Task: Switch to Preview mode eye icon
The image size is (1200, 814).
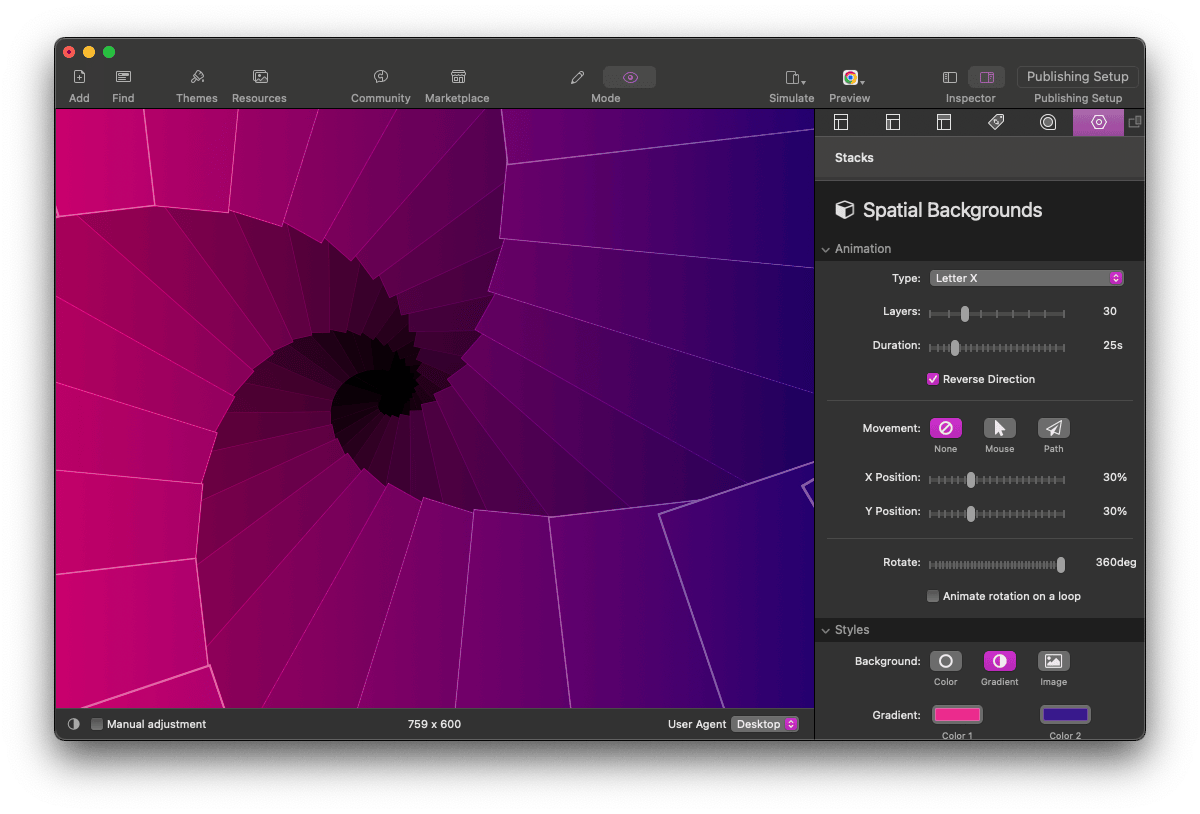Action: point(630,77)
